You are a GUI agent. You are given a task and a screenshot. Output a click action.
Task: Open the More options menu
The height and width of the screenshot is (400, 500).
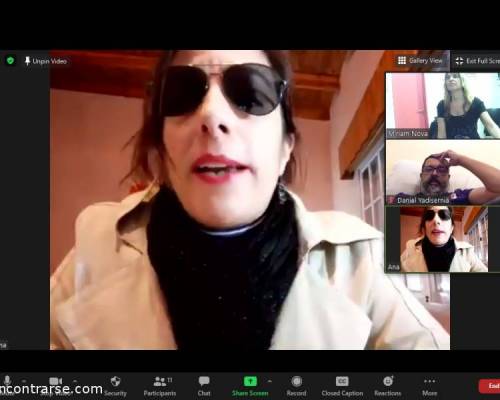click(429, 385)
